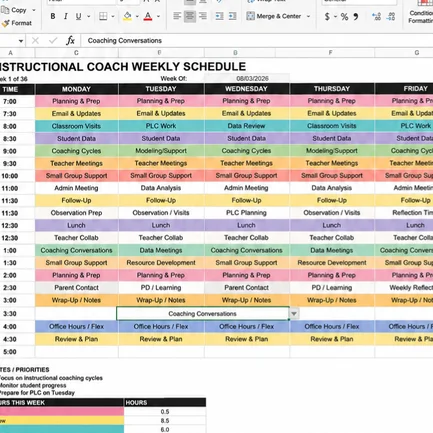Select Align Left icon

(x=177, y=16)
